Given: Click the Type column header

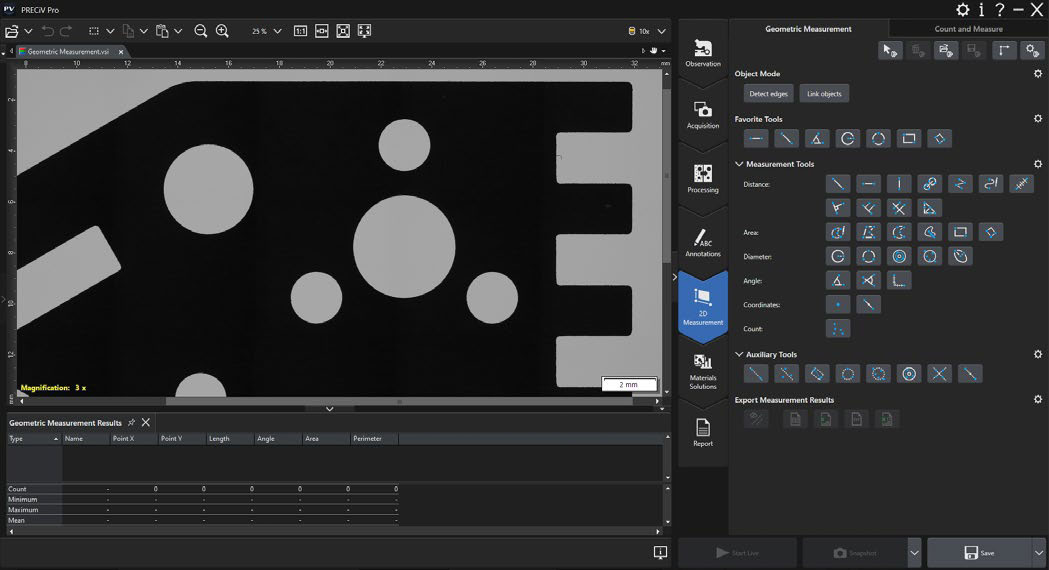Looking at the screenshot, I should 30,438.
